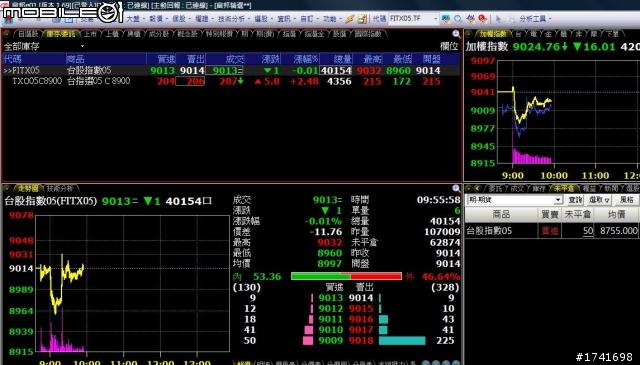Open the 成交 tab in account panel
The height and width of the screenshot is (365, 640).
coord(517,188)
